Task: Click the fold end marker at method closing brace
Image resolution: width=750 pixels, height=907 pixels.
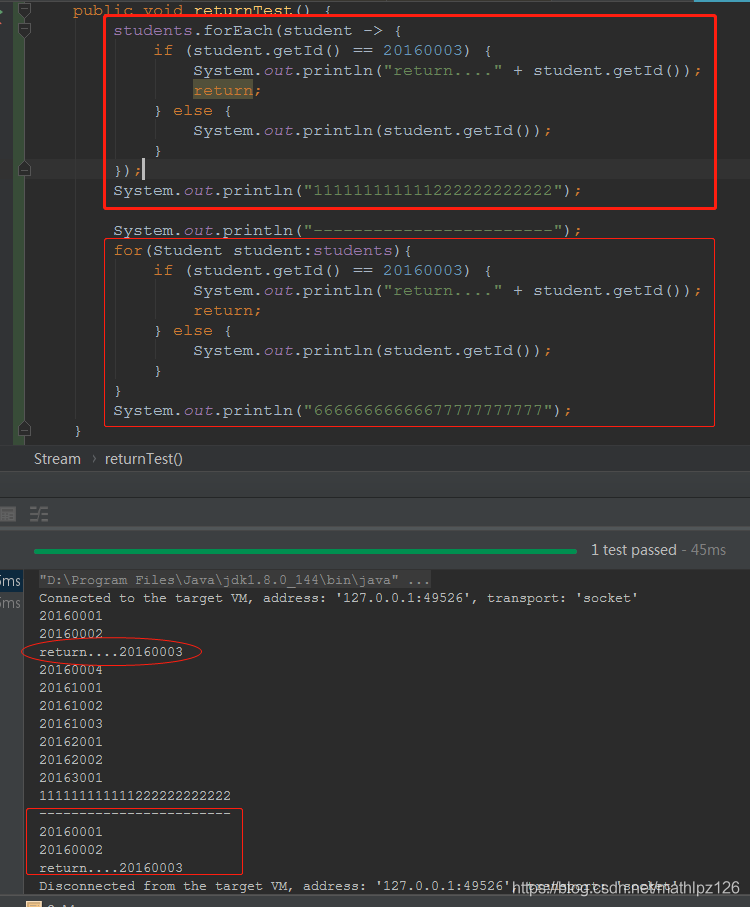Action: coord(23,431)
